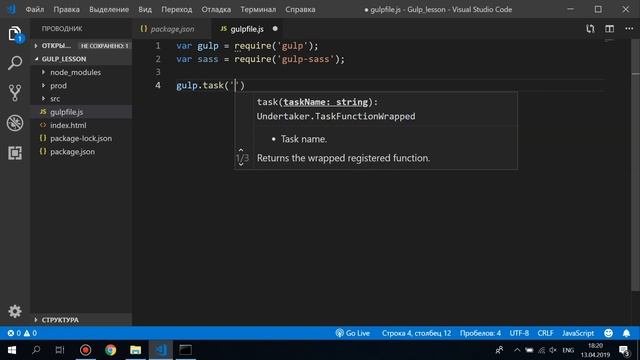640x360 pixels.
Task: Click the 'gulp-sass' string in line 2
Action: pos(306,59)
